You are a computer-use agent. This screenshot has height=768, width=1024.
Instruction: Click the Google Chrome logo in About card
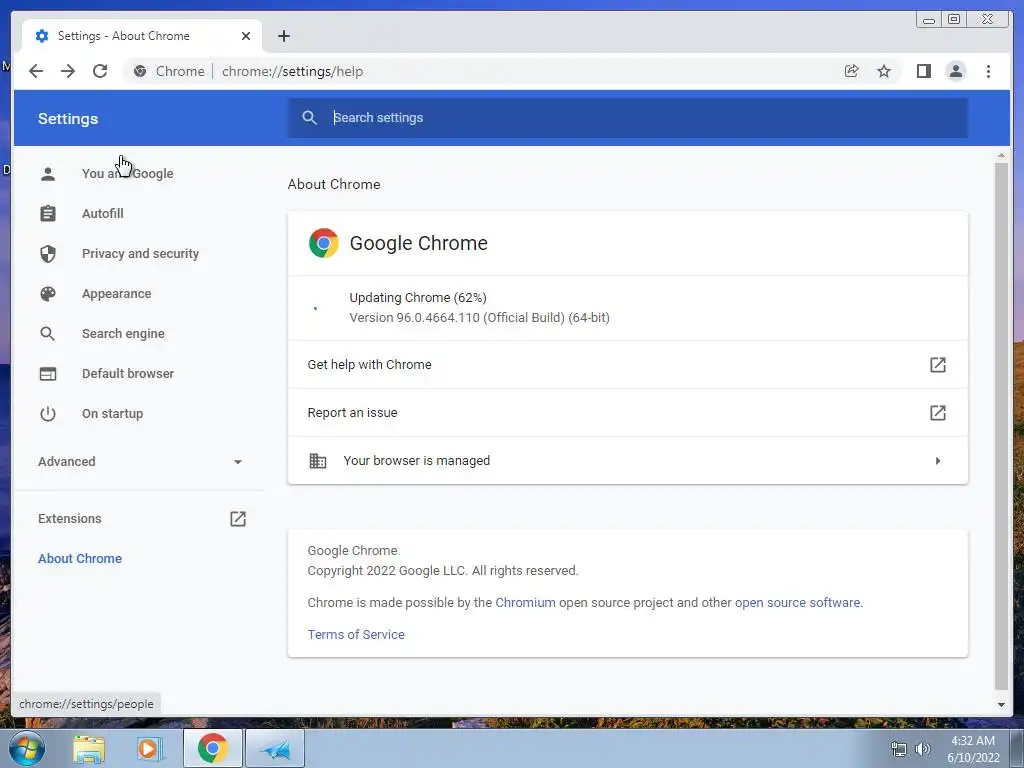coord(323,243)
